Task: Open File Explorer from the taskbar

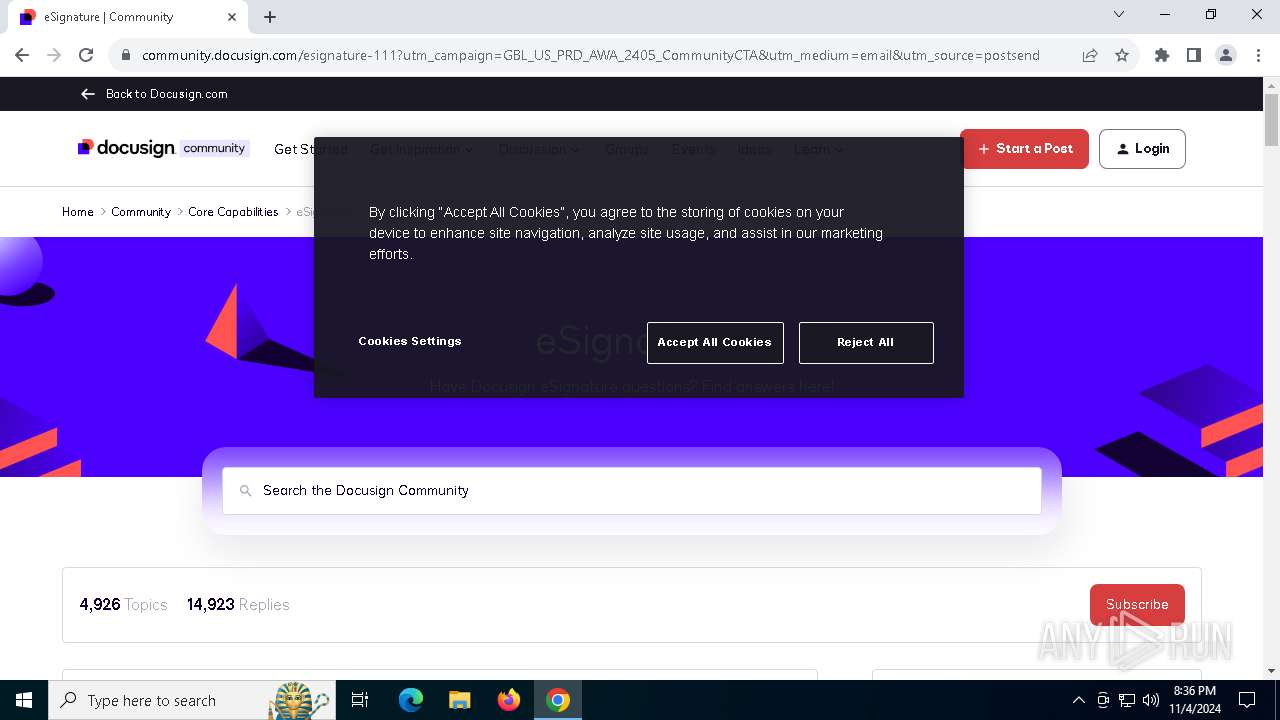Action: (459, 700)
